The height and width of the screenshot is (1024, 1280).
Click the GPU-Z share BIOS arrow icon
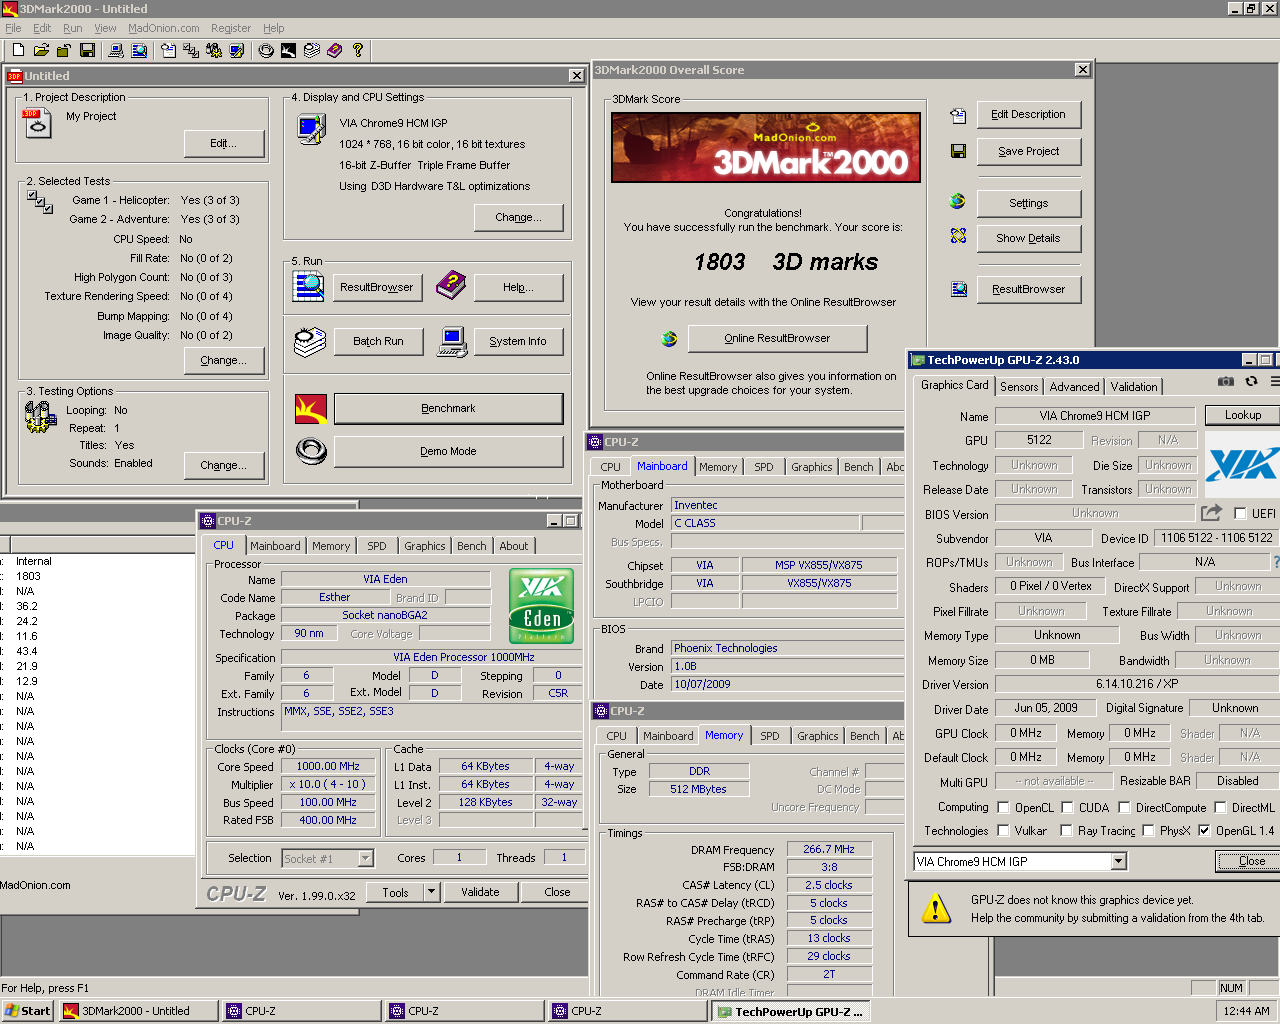pyautogui.click(x=1211, y=512)
